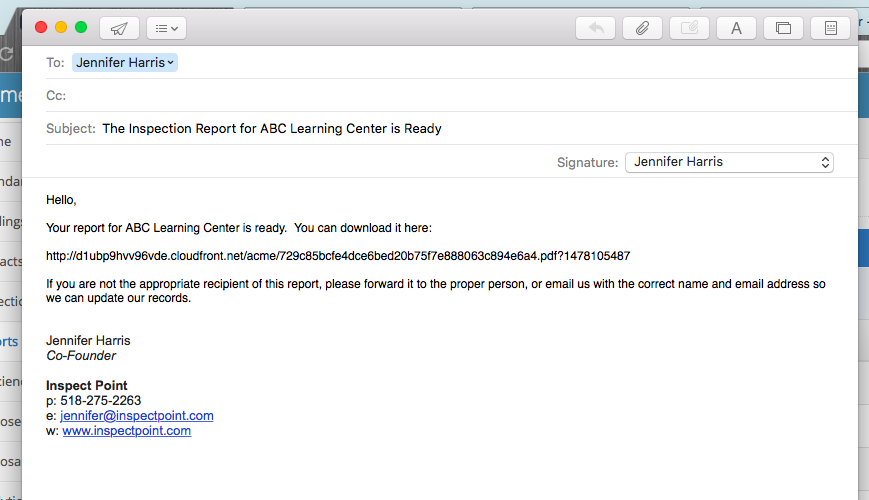Open the photo browser toolbar button

click(784, 28)
